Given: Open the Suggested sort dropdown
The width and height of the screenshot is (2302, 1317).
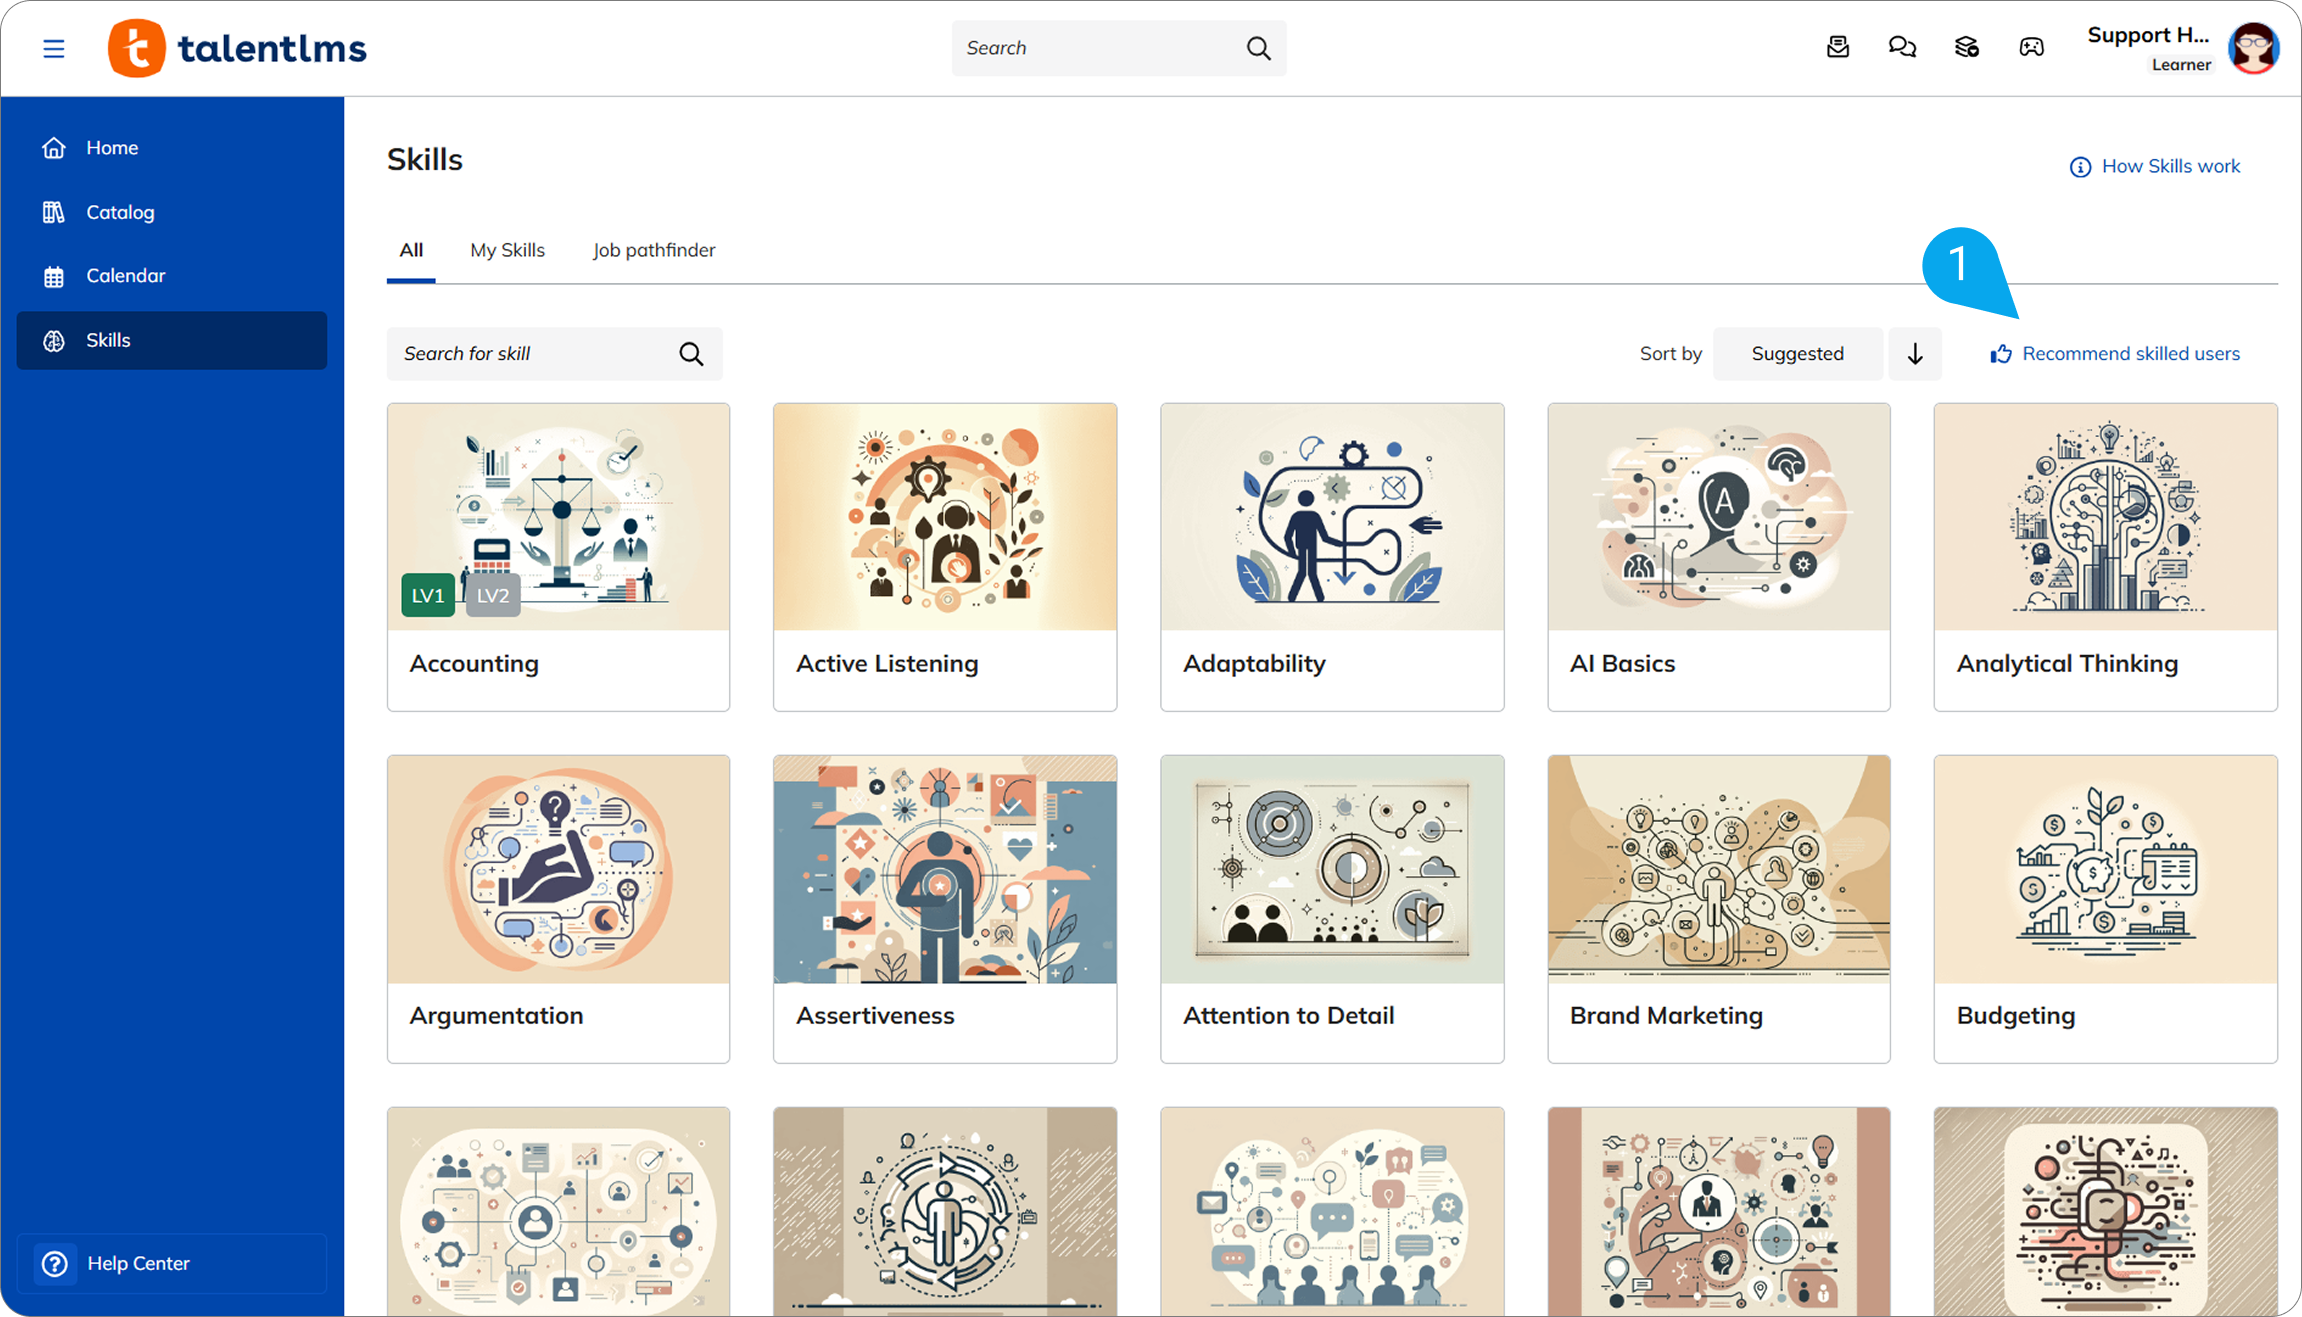Looking at the screenshot, I should pyautogui.click(x=1797, y=354).
